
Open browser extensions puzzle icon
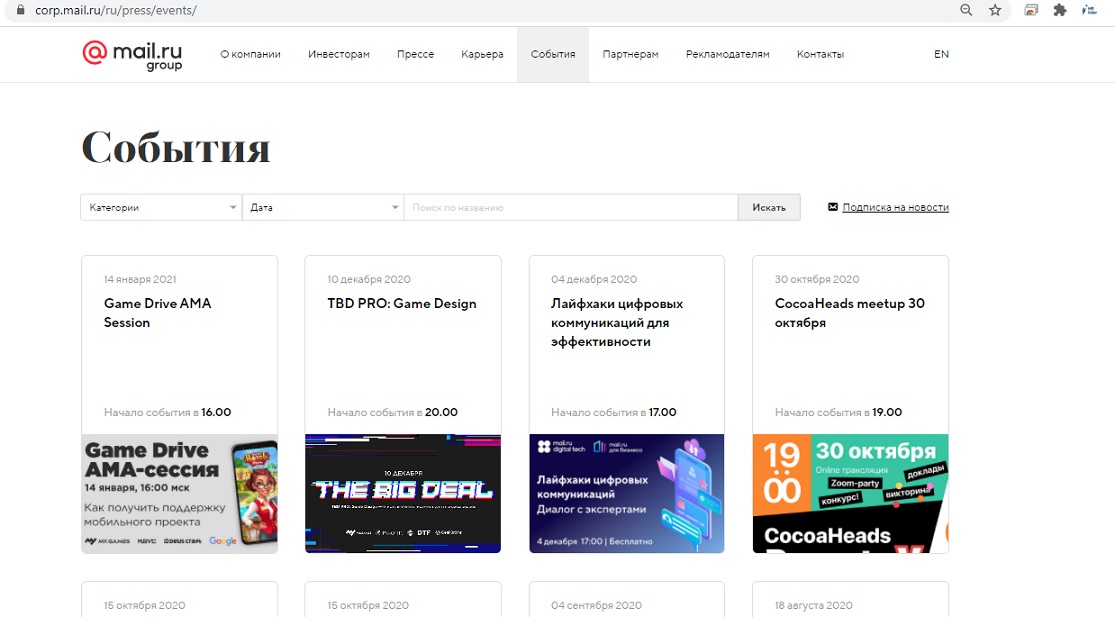tap(1060, 10)
